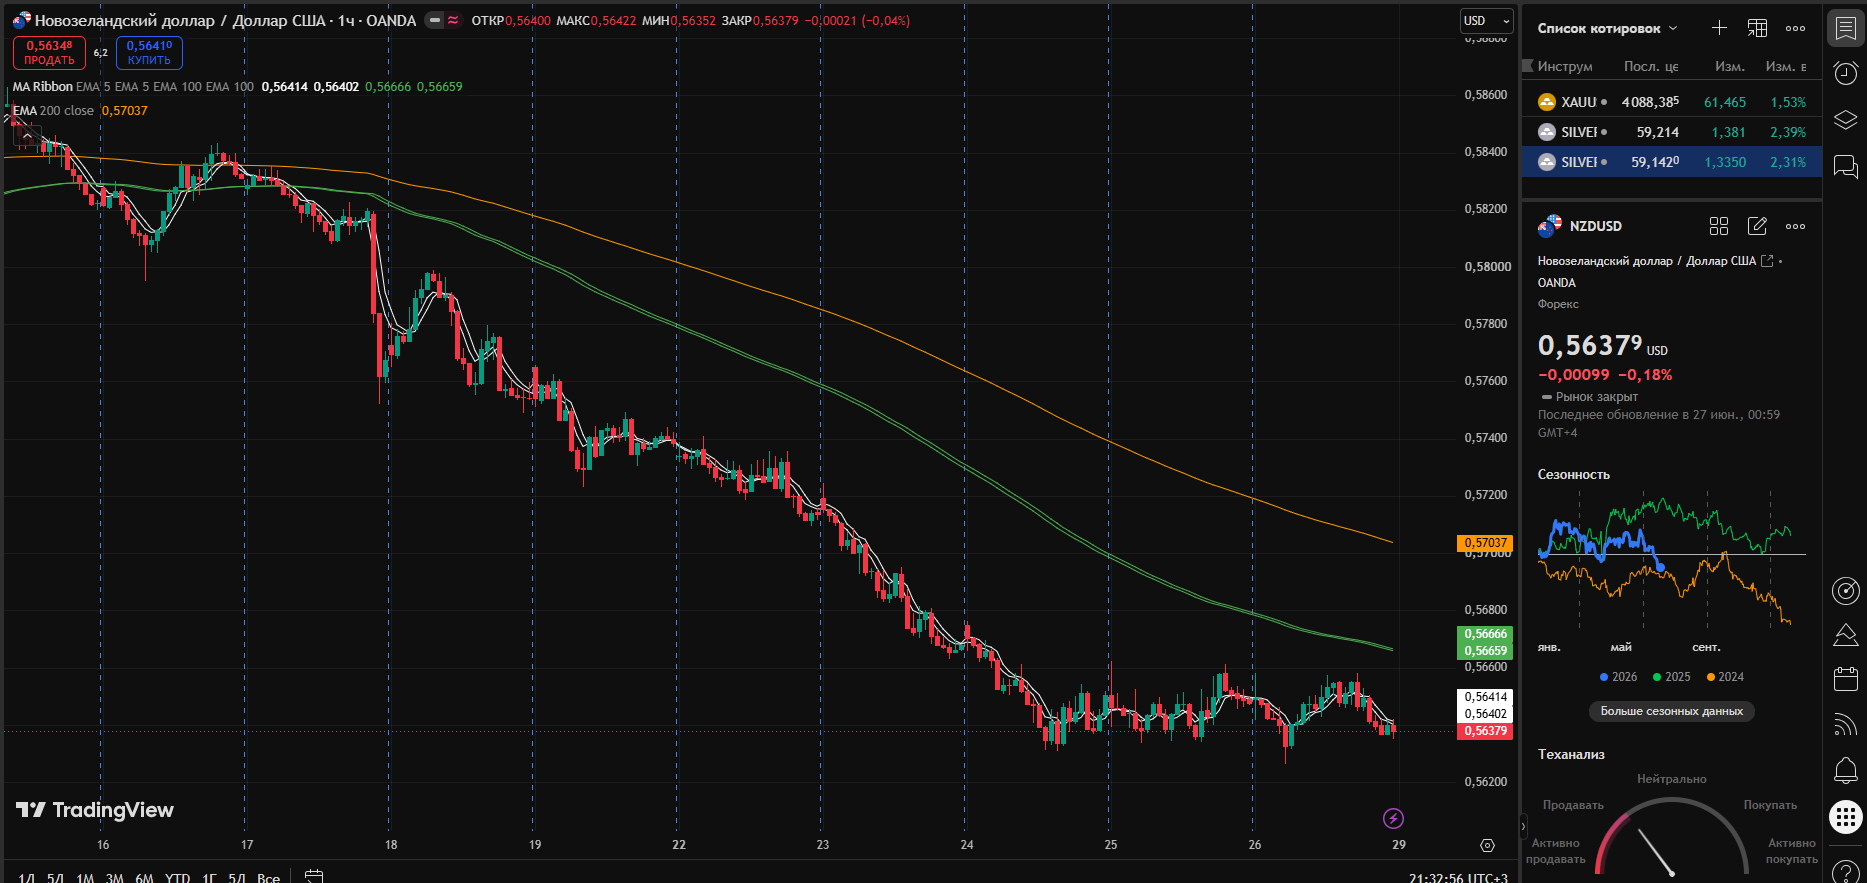Select the YTD time range
Image resolution: width=1867 pixels, height=883 pixels.
click(x=177, y=877)
